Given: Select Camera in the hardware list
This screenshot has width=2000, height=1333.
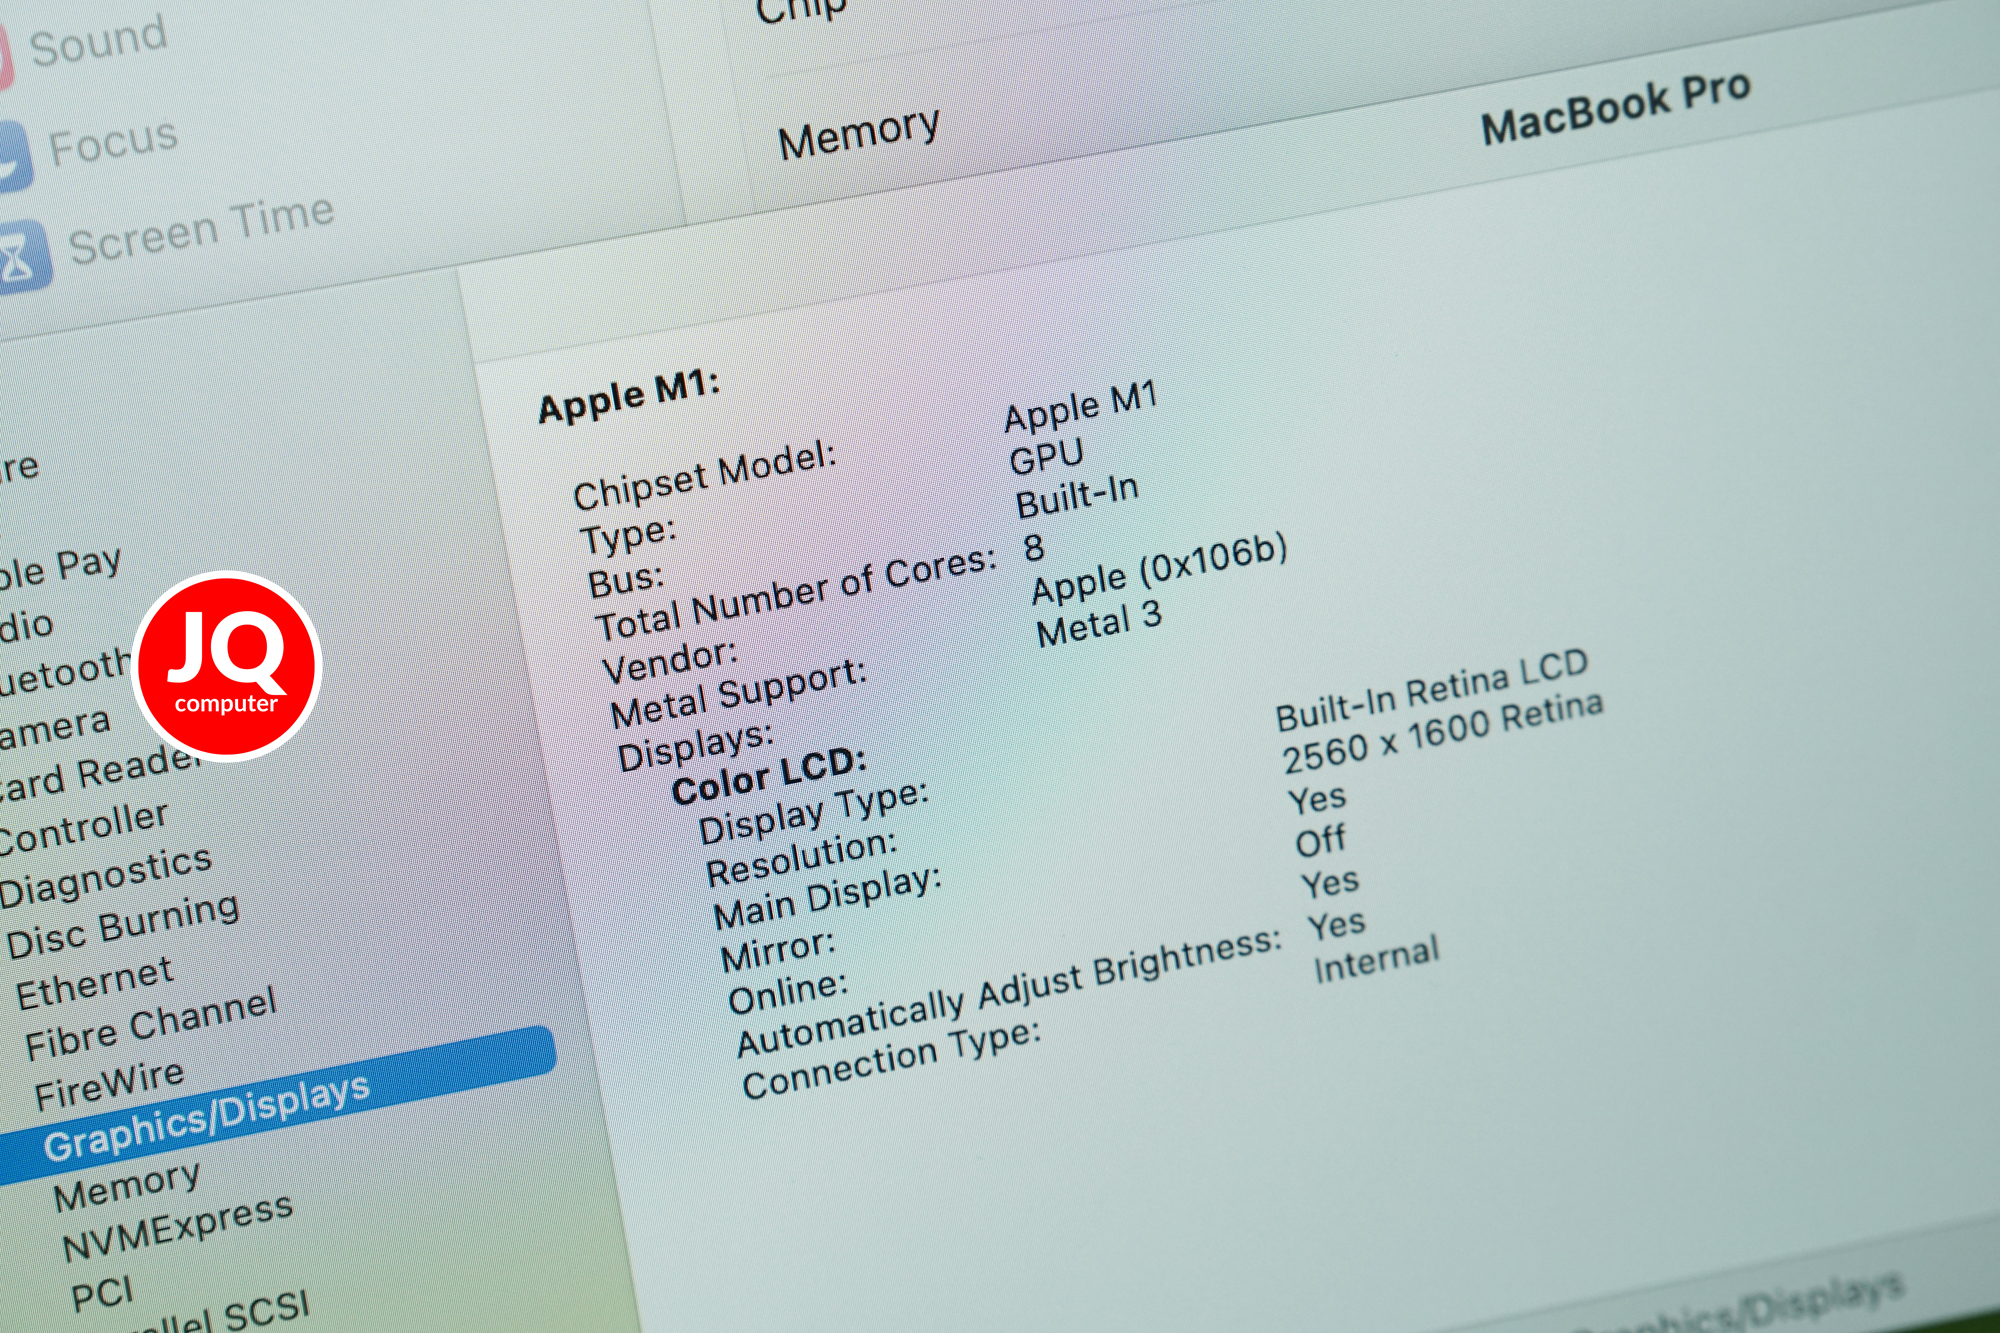Looking at the screenshot, I should click(x=54, y=729).
